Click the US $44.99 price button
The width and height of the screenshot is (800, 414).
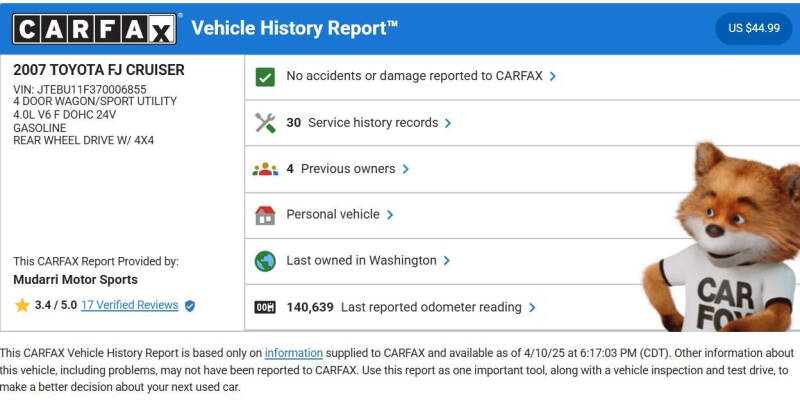pos(754,29)
